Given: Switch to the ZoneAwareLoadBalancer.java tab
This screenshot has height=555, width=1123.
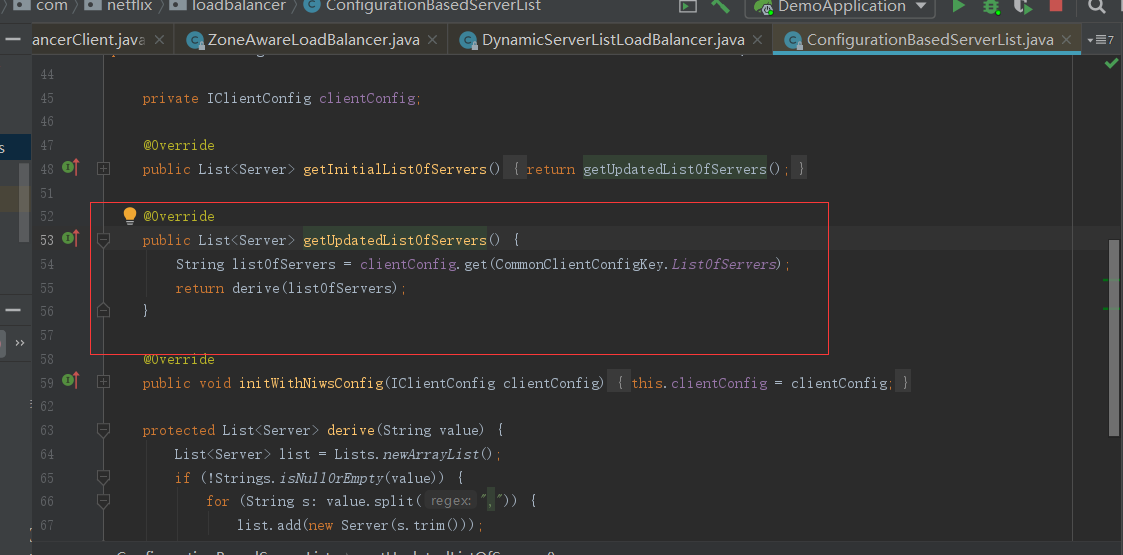Looking at the screenshot, I should (311, 41).
